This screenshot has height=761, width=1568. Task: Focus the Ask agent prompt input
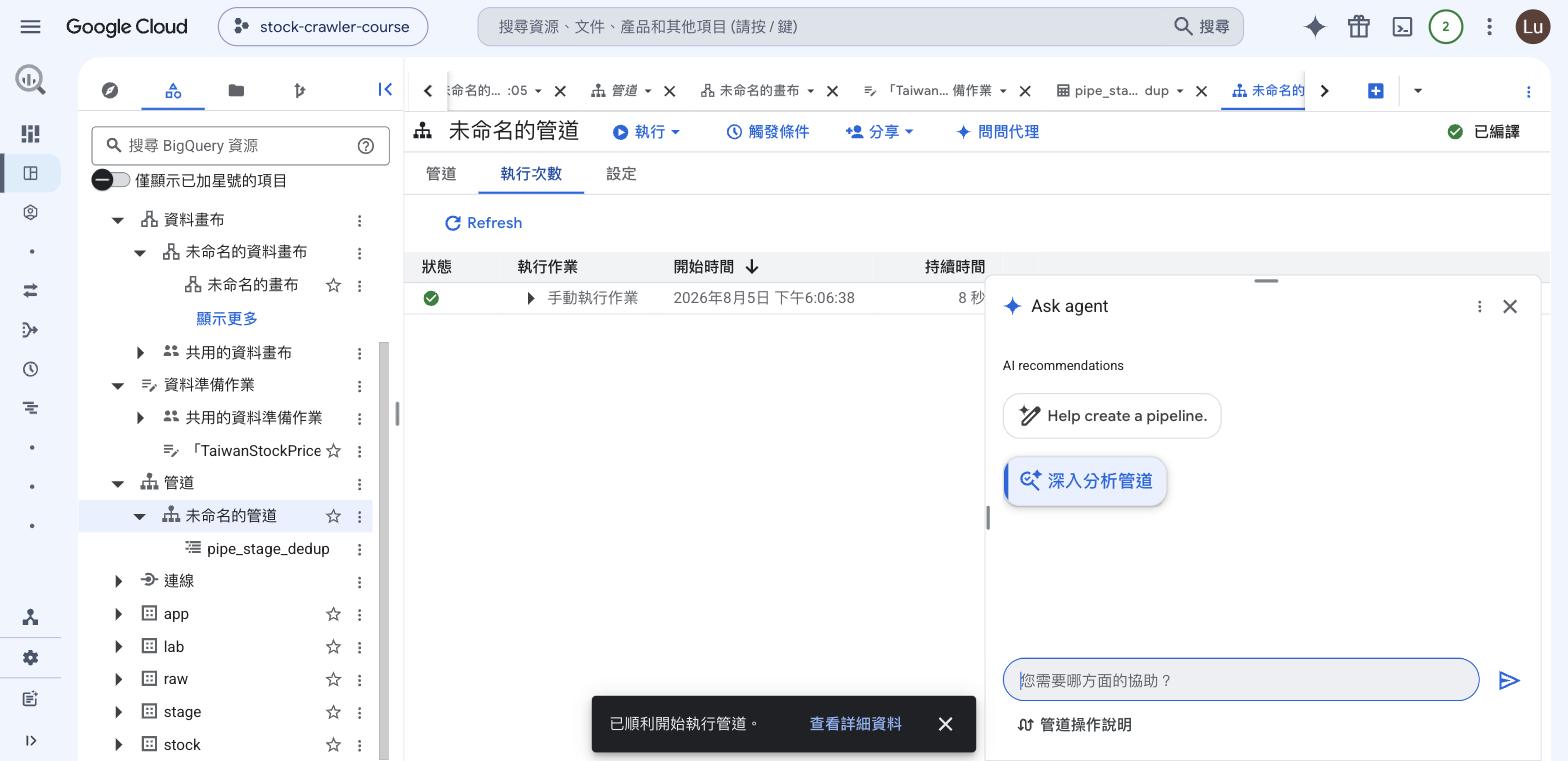point(1241,680)
